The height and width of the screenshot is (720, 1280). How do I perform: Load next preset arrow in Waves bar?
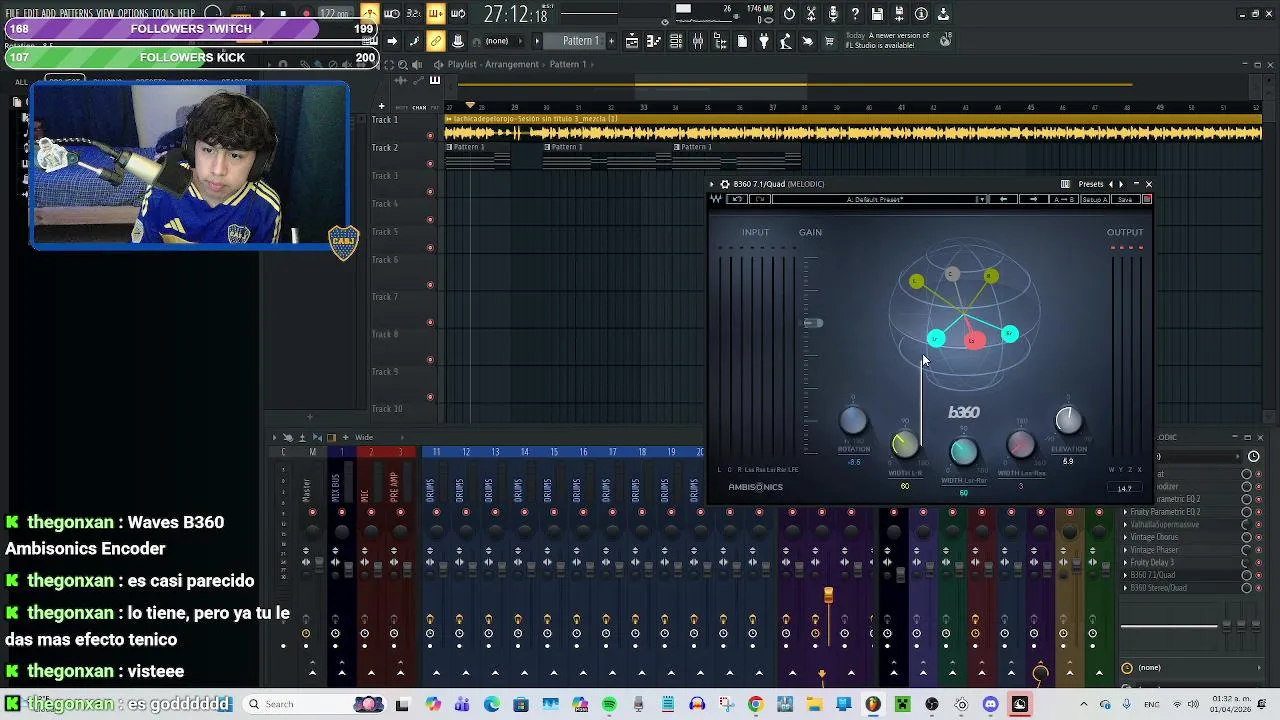click(1033, 199)
